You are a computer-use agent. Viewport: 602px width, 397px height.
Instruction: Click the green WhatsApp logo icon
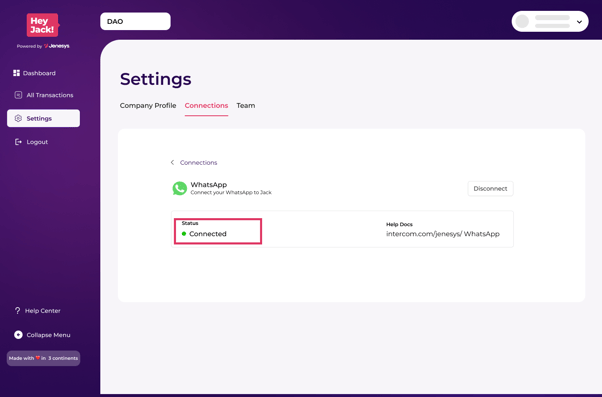179,188
